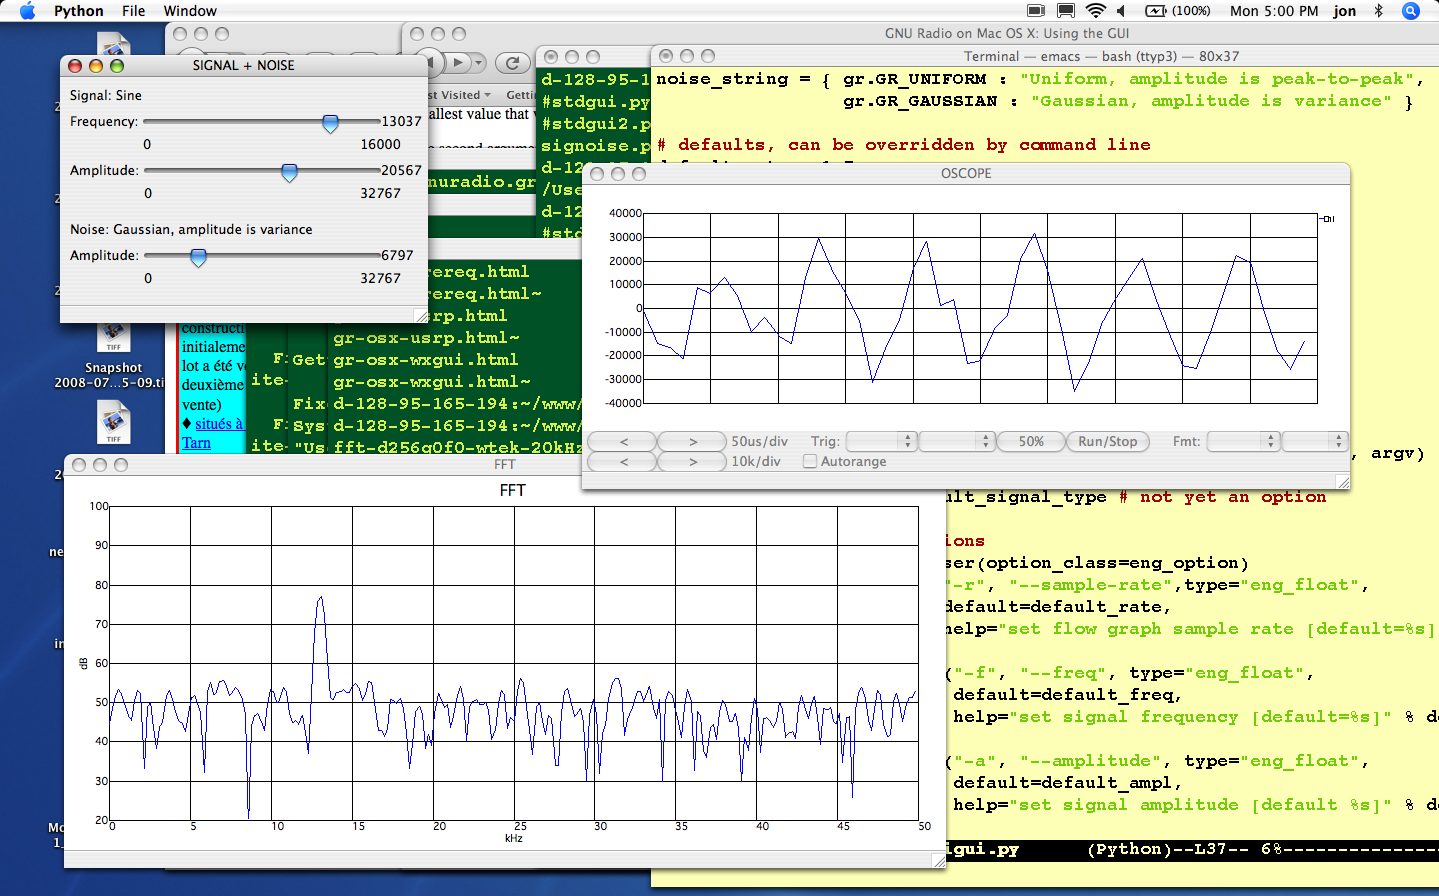Viewport: 1439px width, 896px height.
Task: Click the noise Amplitude slider thumb at 6797
Action: pos(198,258)
